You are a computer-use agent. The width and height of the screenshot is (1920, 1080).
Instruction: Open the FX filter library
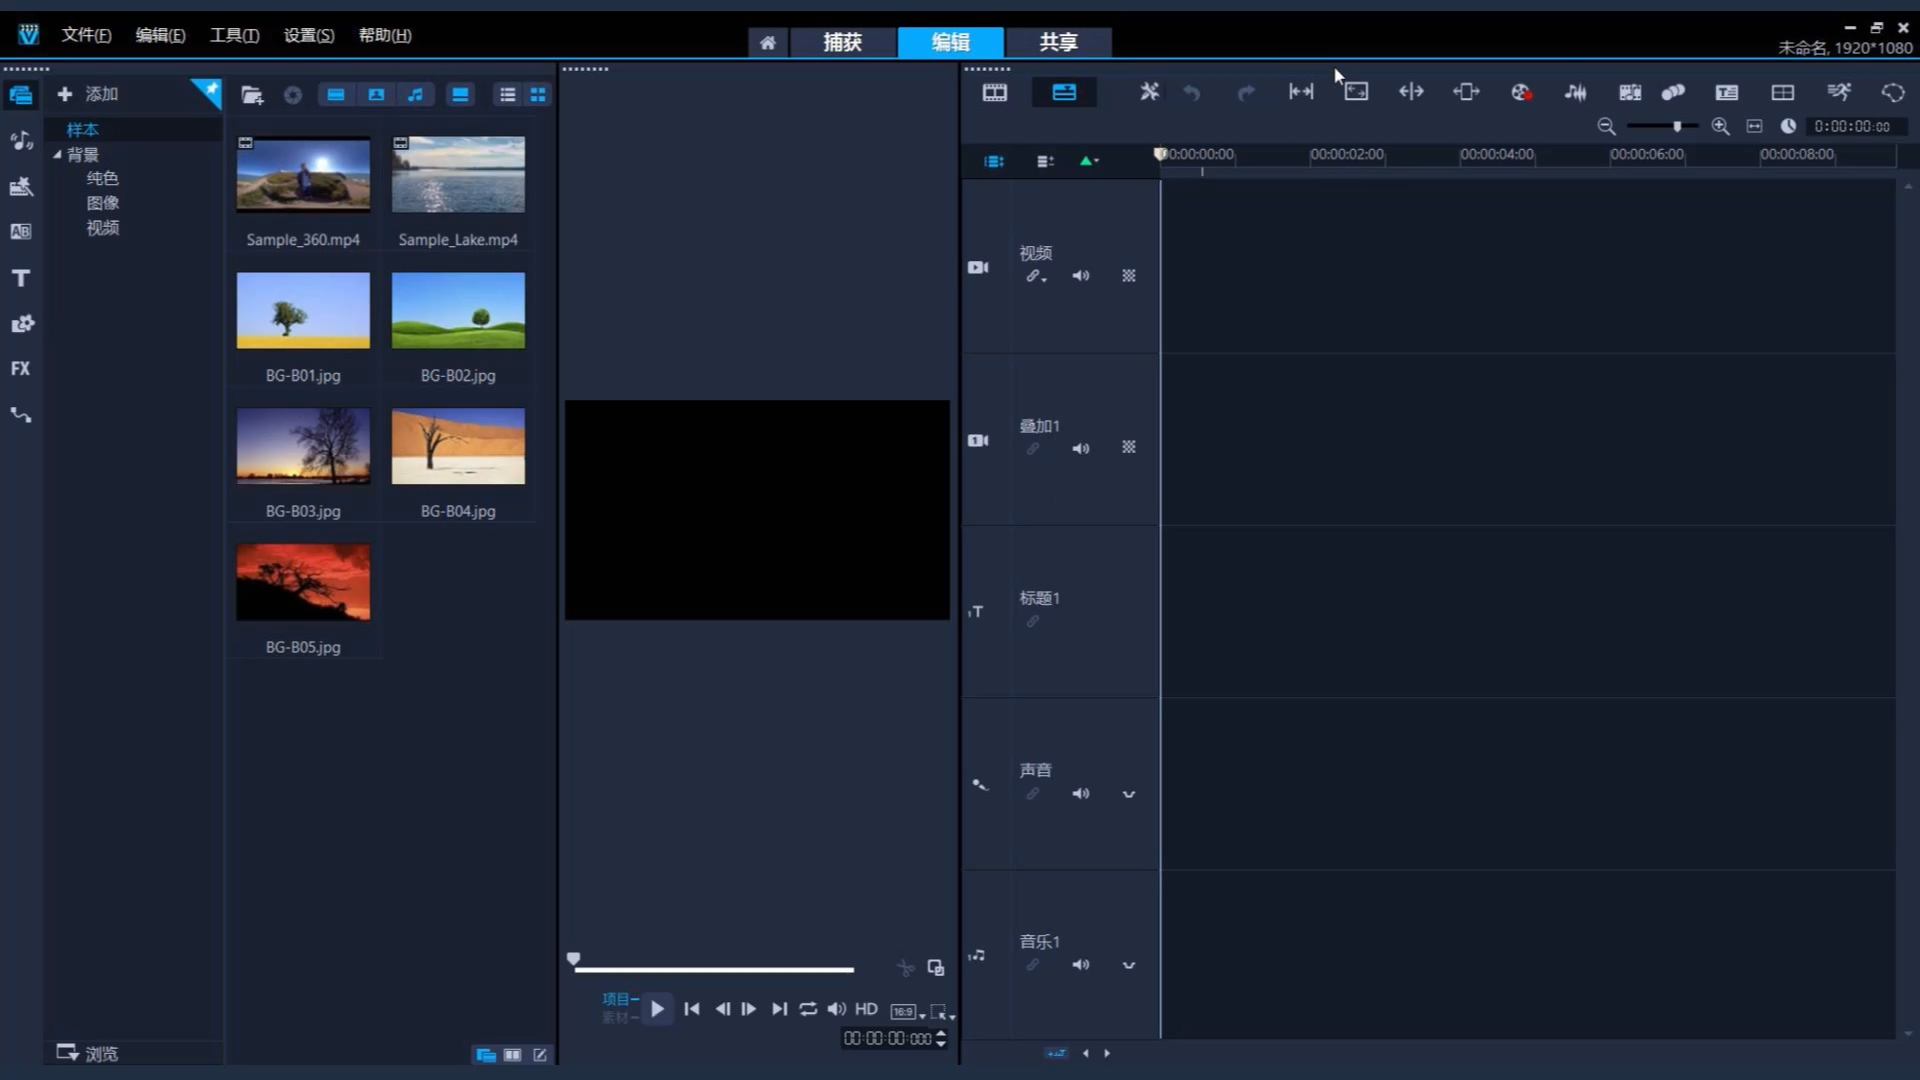21,369
